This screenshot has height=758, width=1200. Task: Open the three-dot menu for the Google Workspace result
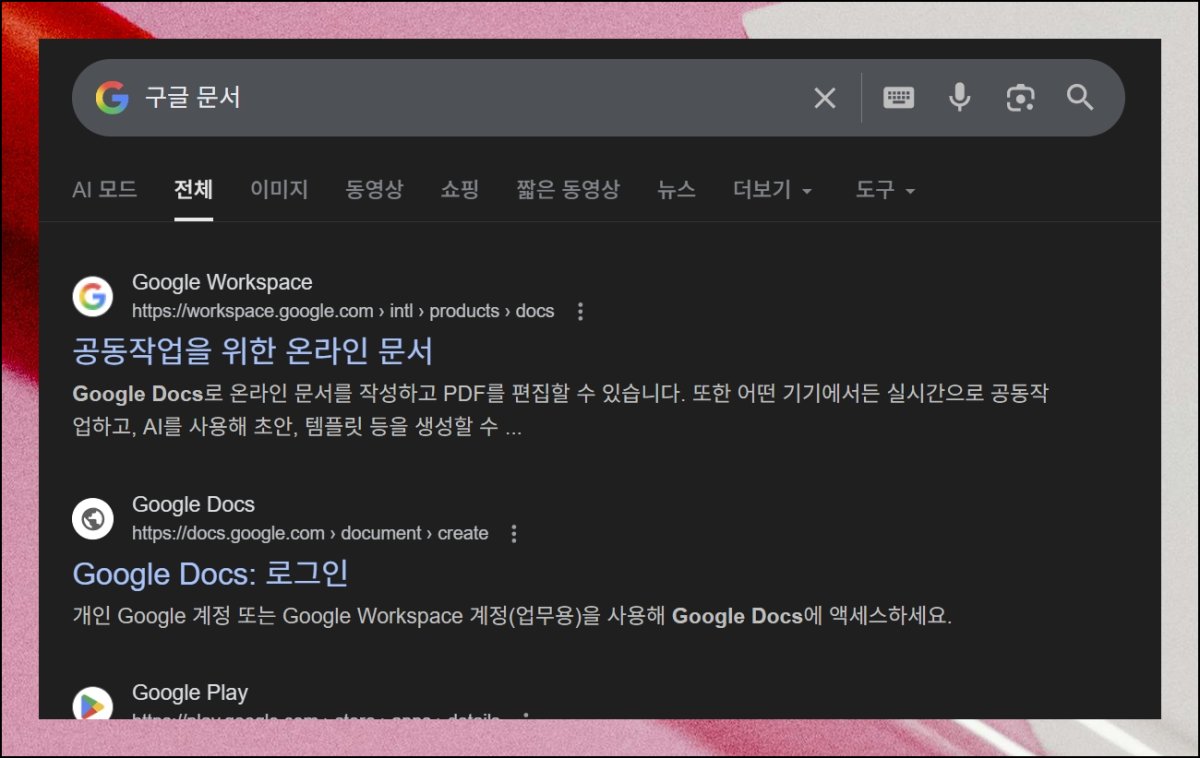tap(580, 311)
